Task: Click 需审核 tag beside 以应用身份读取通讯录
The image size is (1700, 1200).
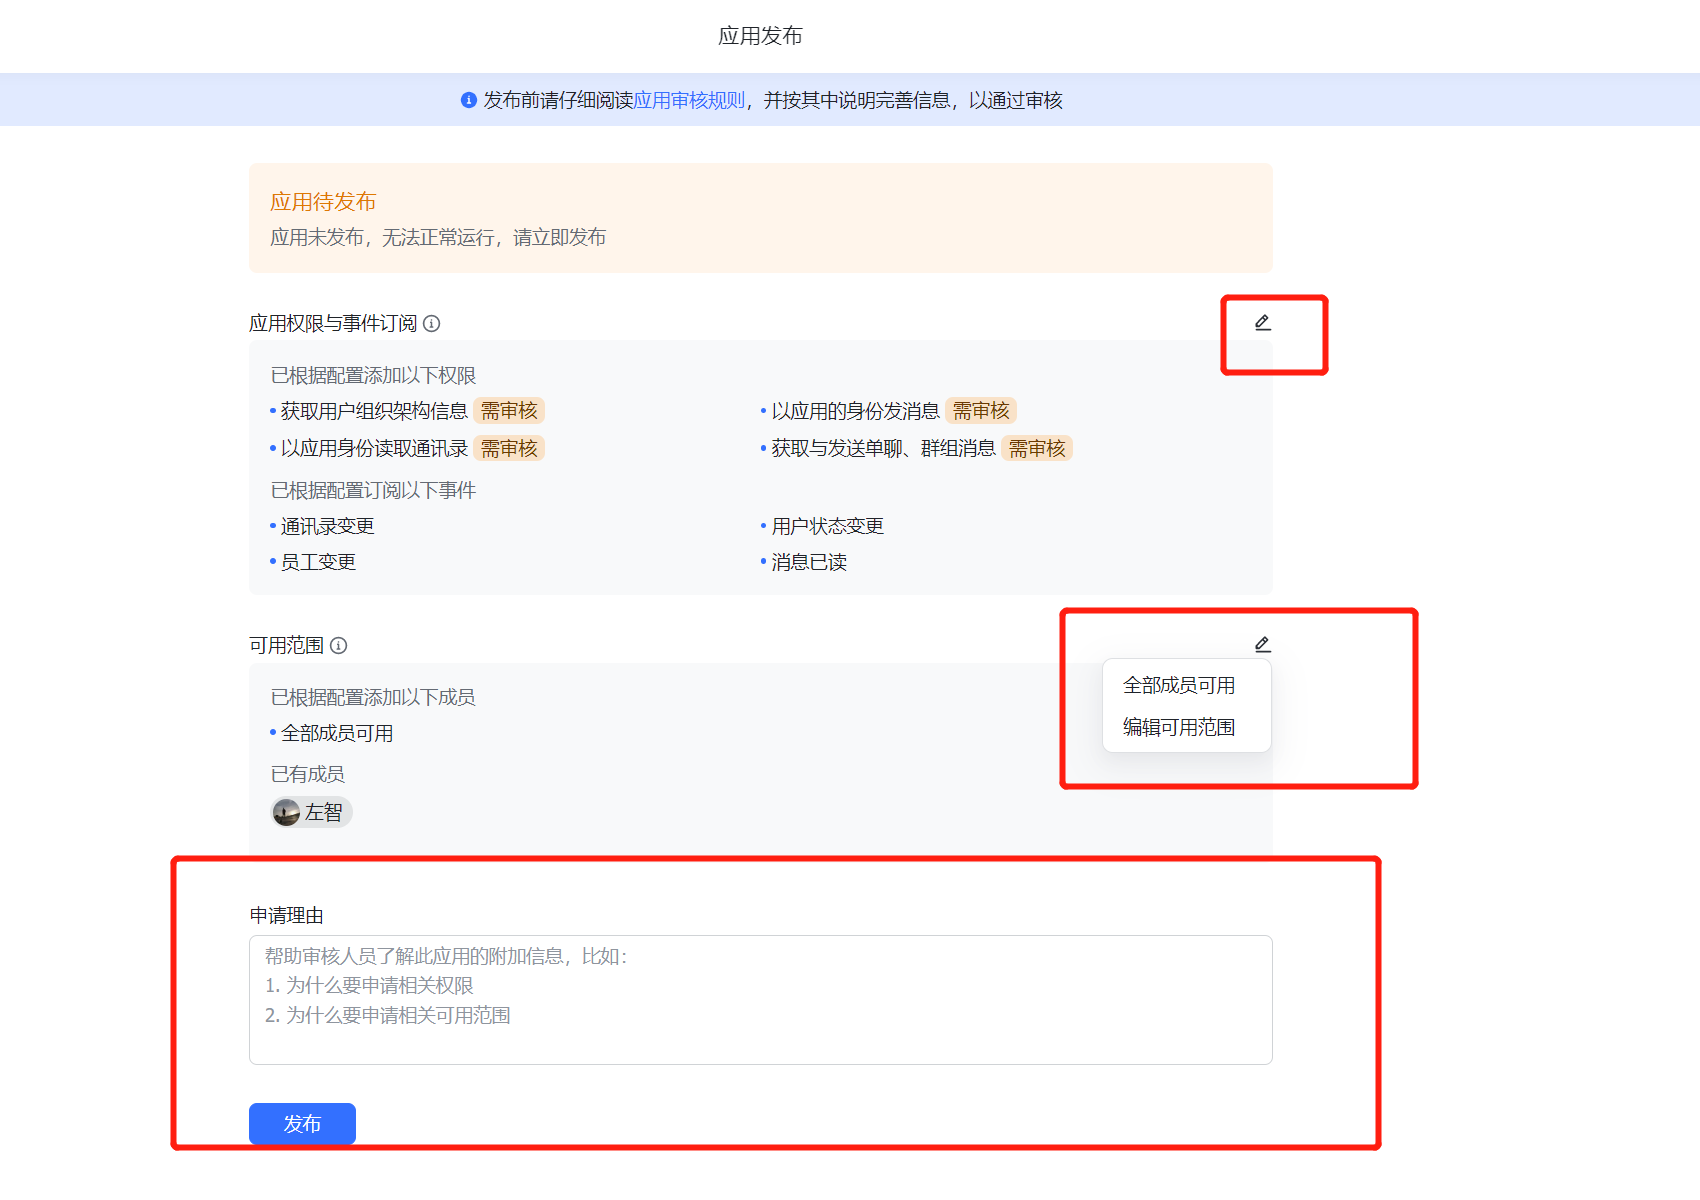Action: tap(509, 449)
